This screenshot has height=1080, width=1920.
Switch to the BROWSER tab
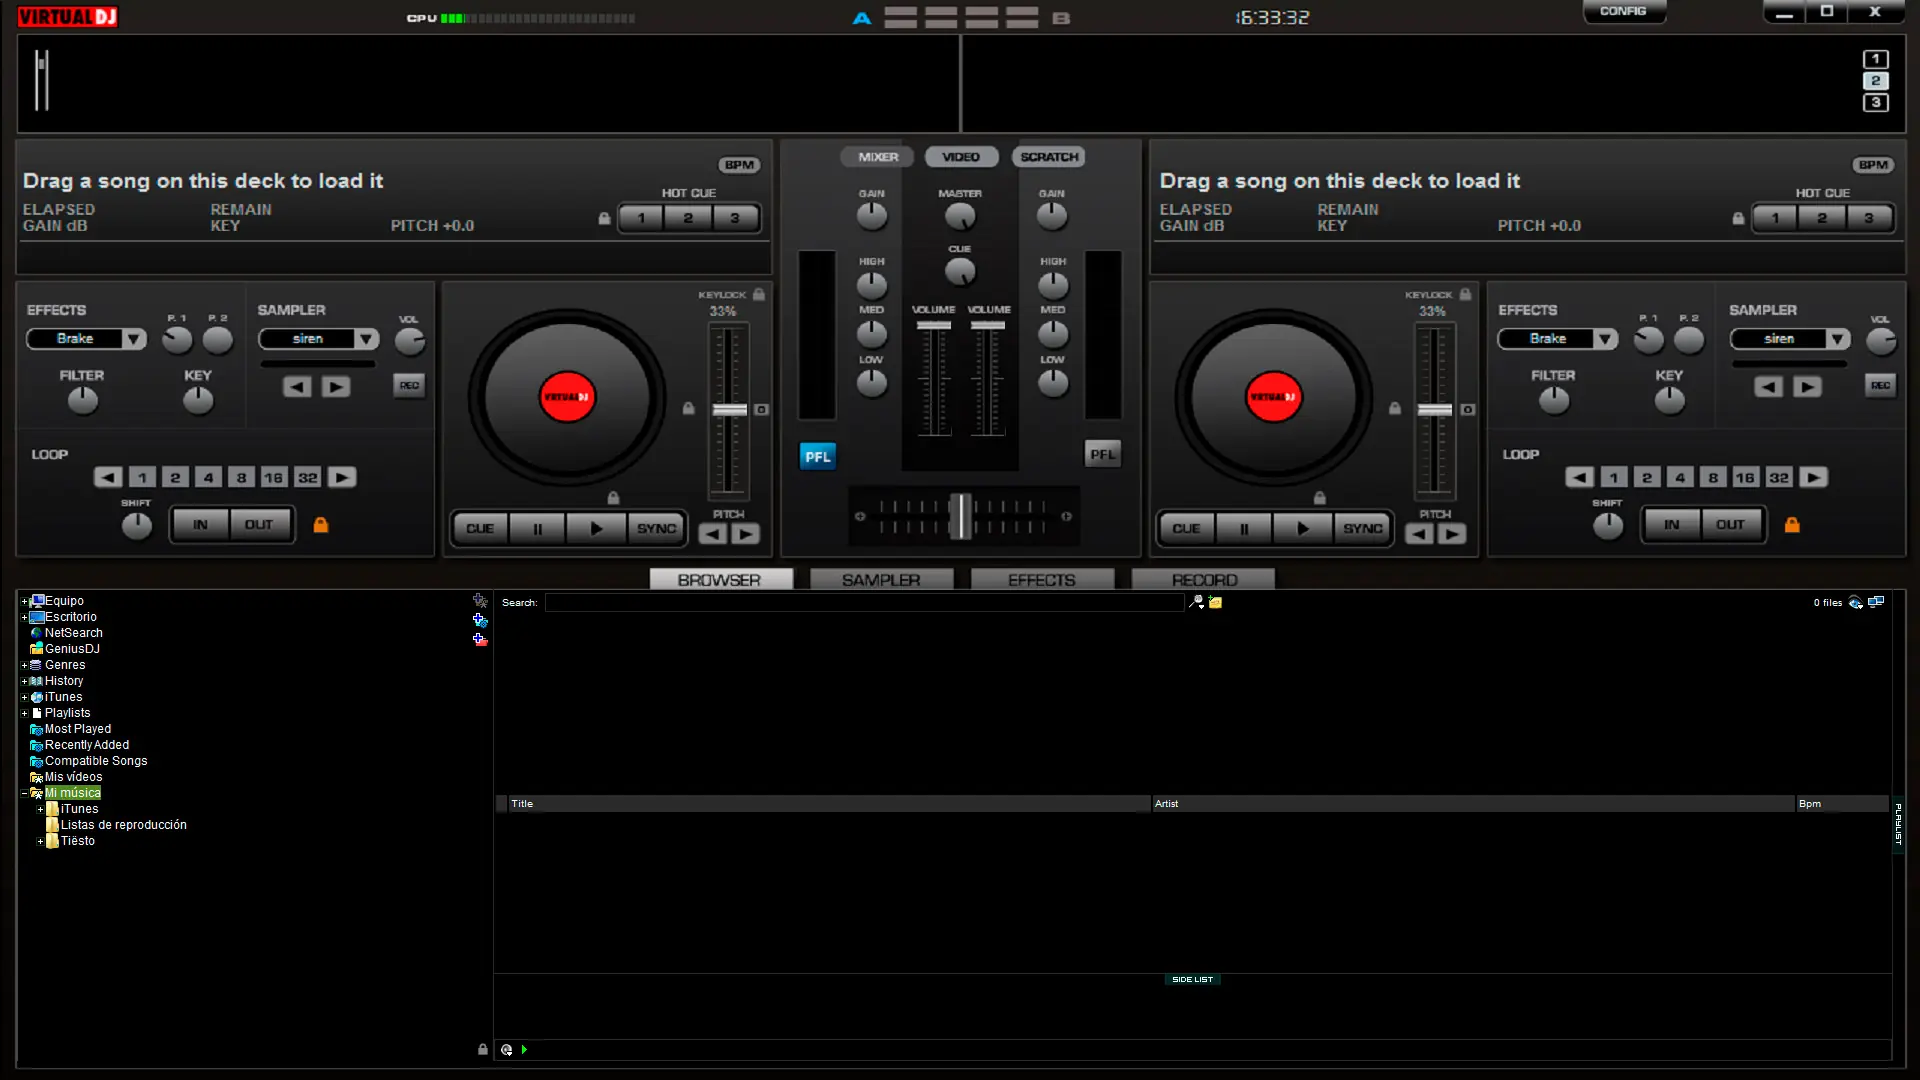720,580
